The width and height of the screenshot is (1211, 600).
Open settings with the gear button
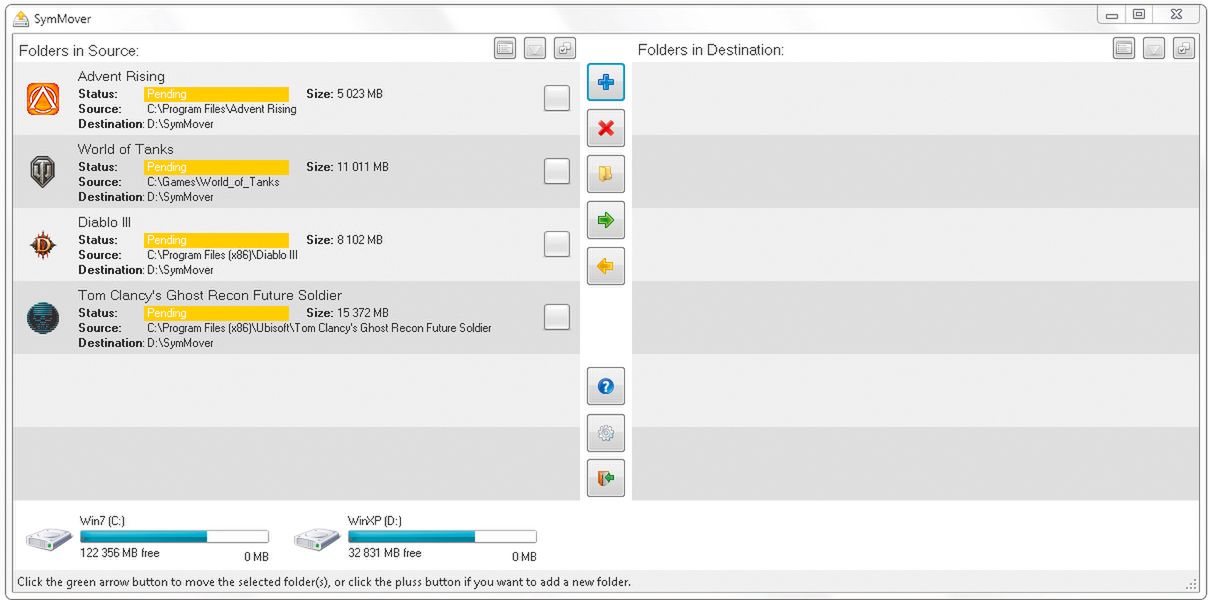606,433
